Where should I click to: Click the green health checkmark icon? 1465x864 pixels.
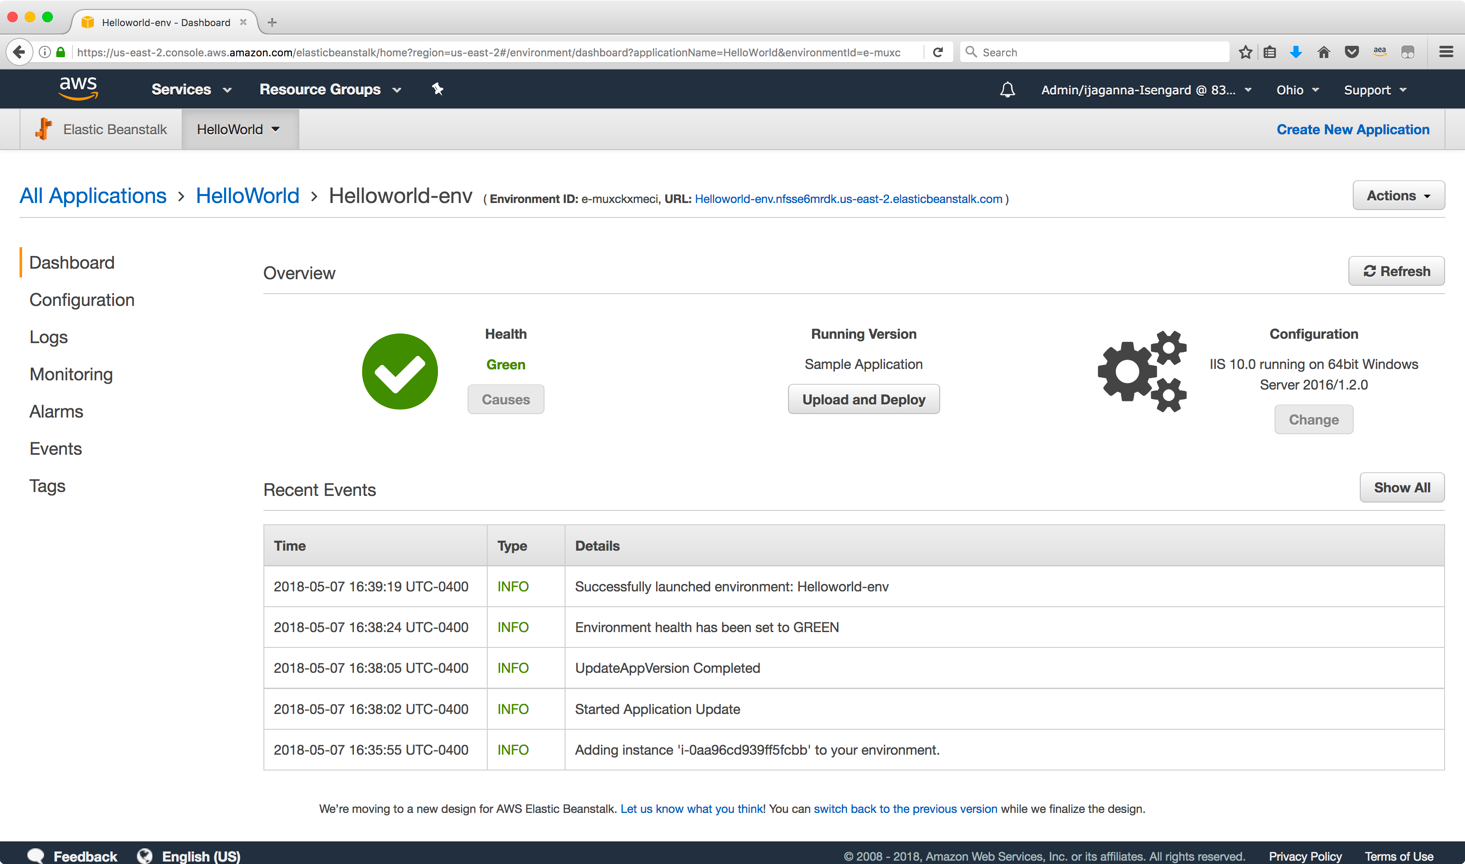(x=400, y=371)
